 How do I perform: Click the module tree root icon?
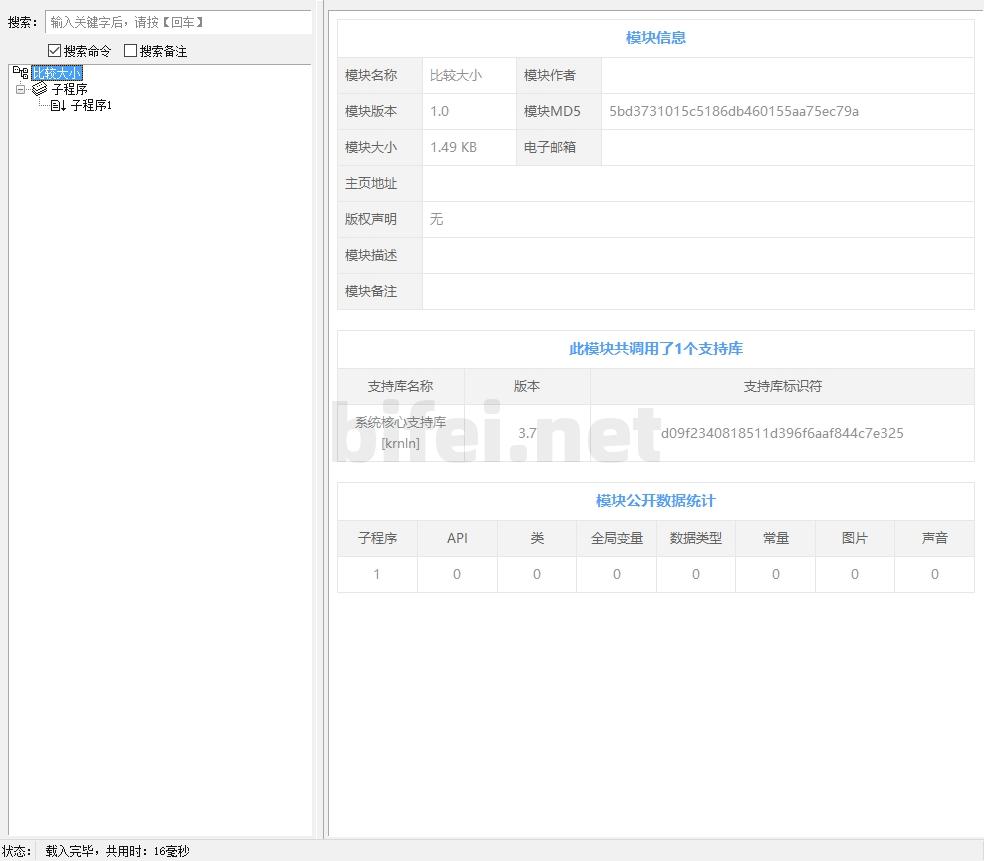point(21,73)
